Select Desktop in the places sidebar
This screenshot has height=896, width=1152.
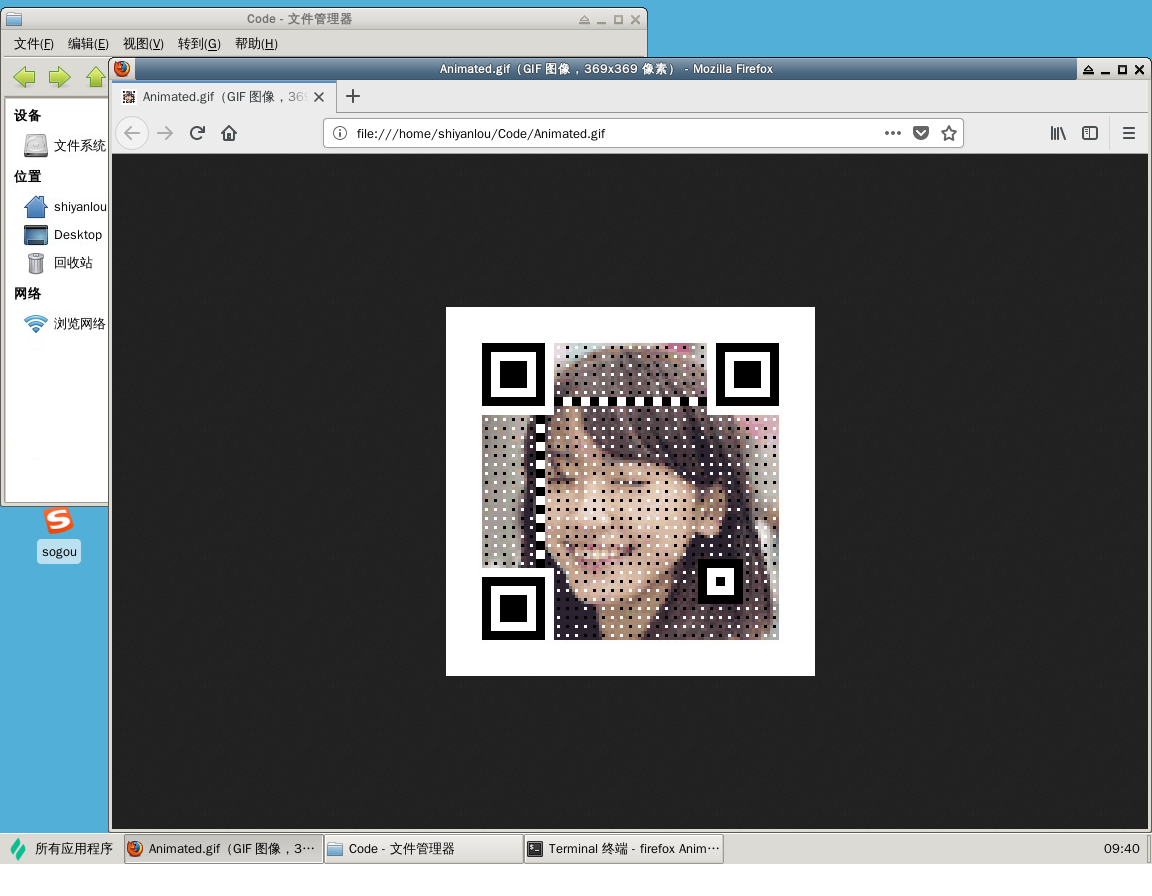tap(77, 235)
